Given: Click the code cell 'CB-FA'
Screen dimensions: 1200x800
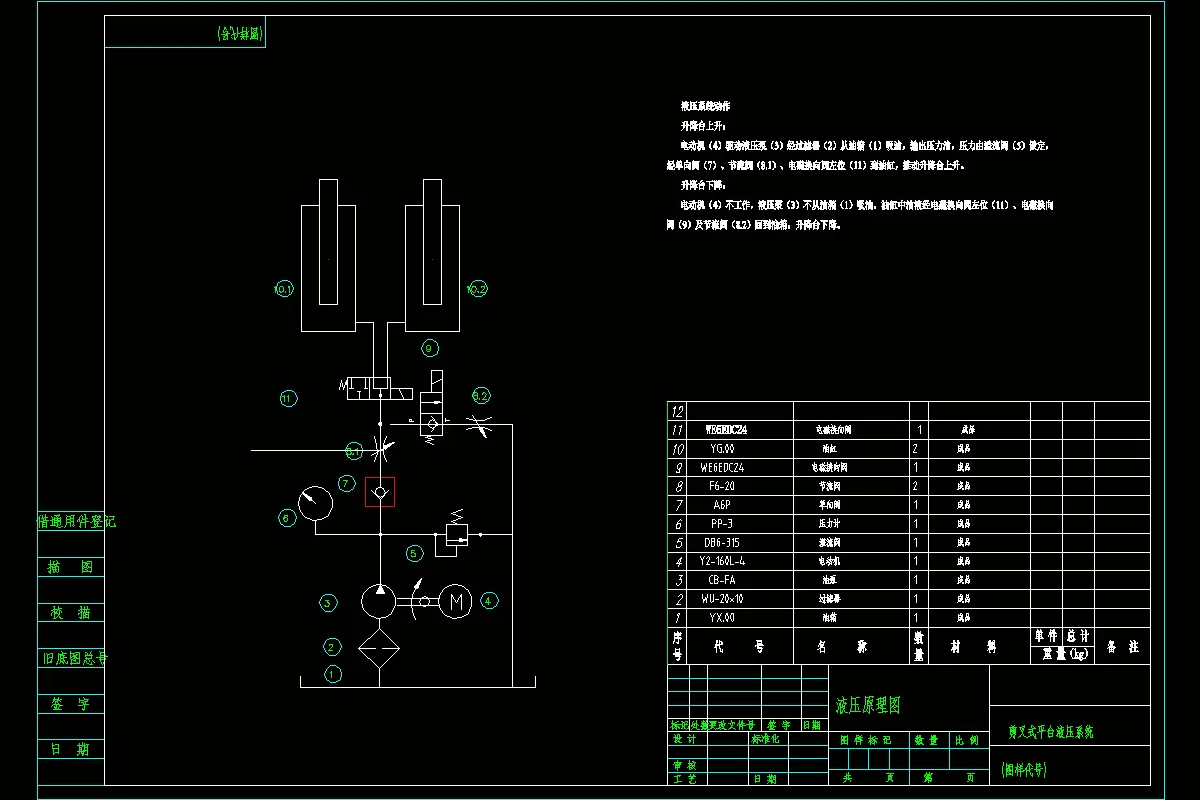Looking at the screenshot, I should coord(722,580).
